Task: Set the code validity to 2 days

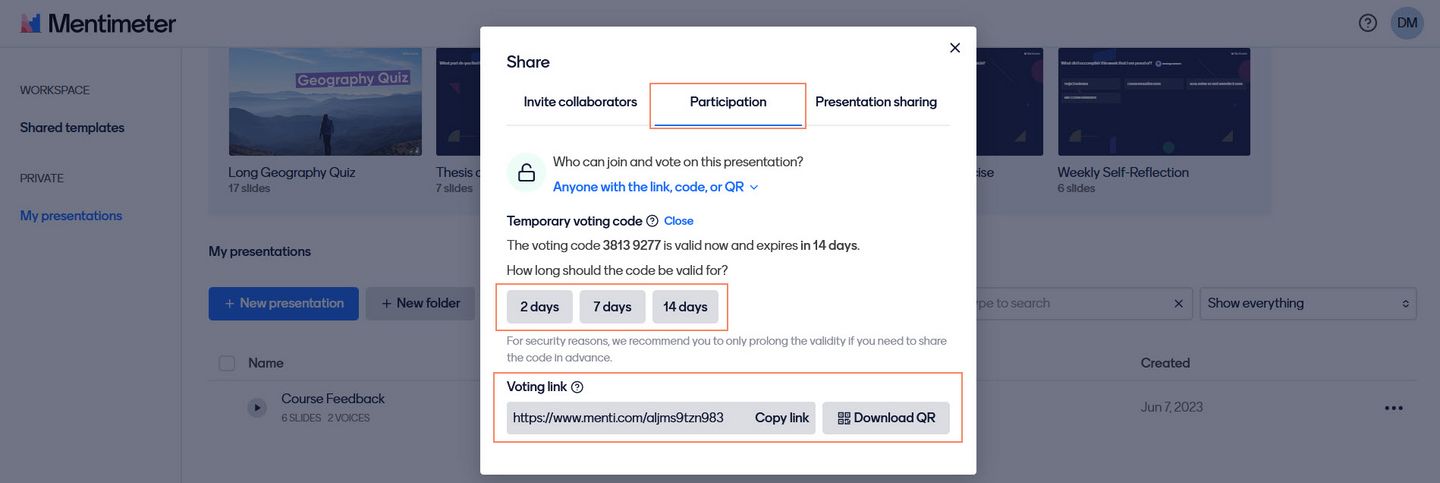Action: [x=540, y=307]
